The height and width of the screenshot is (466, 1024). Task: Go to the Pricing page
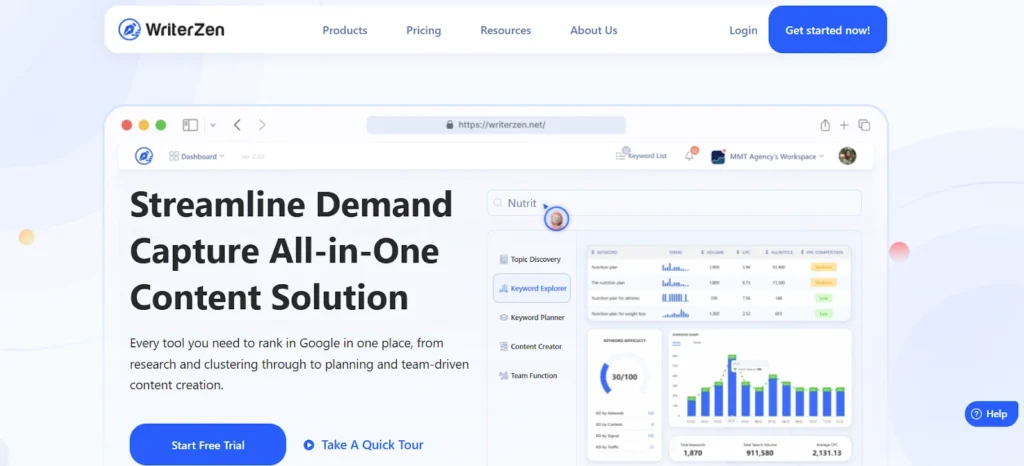click(x=423, y=30)
